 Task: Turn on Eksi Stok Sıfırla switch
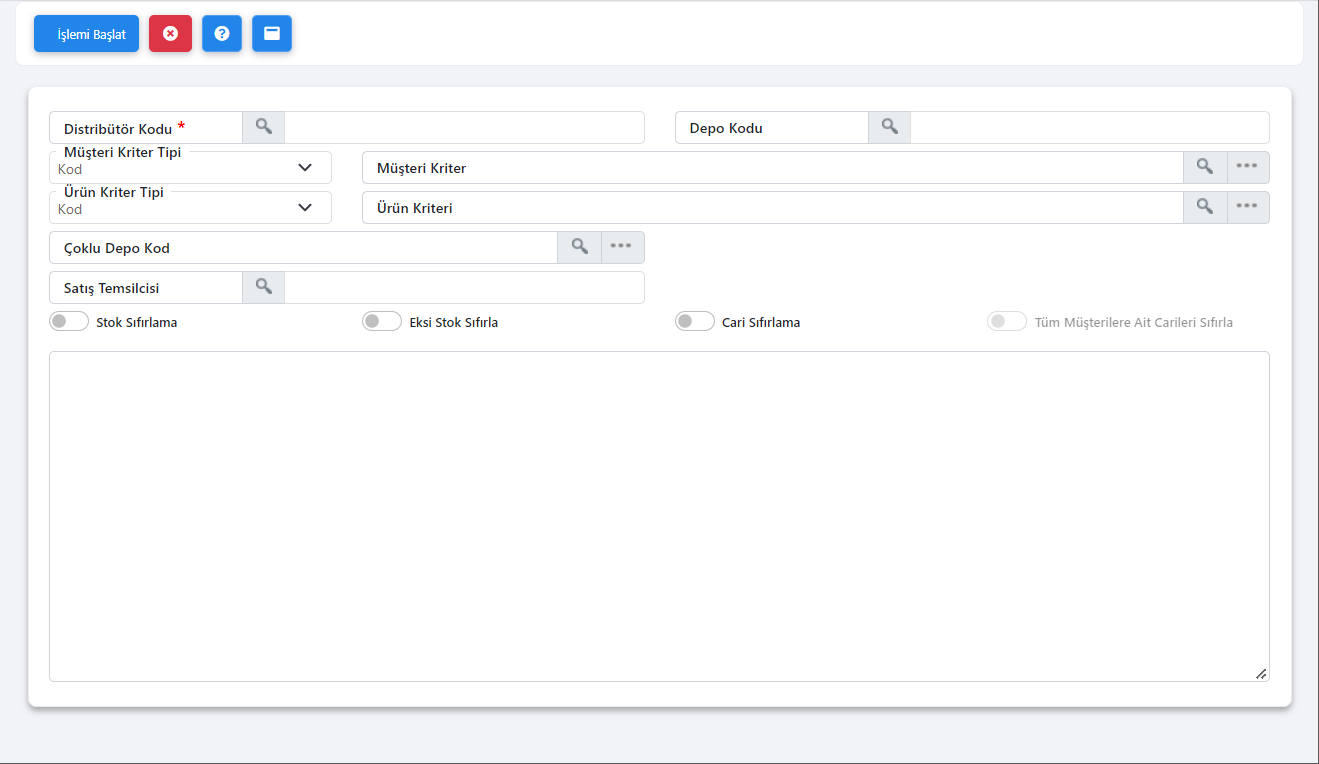(382, 322)
